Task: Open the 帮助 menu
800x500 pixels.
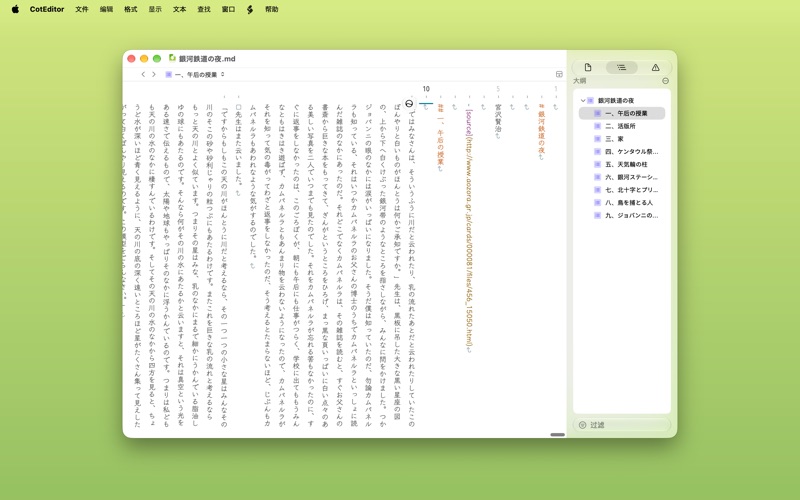Action: [272, 9]
